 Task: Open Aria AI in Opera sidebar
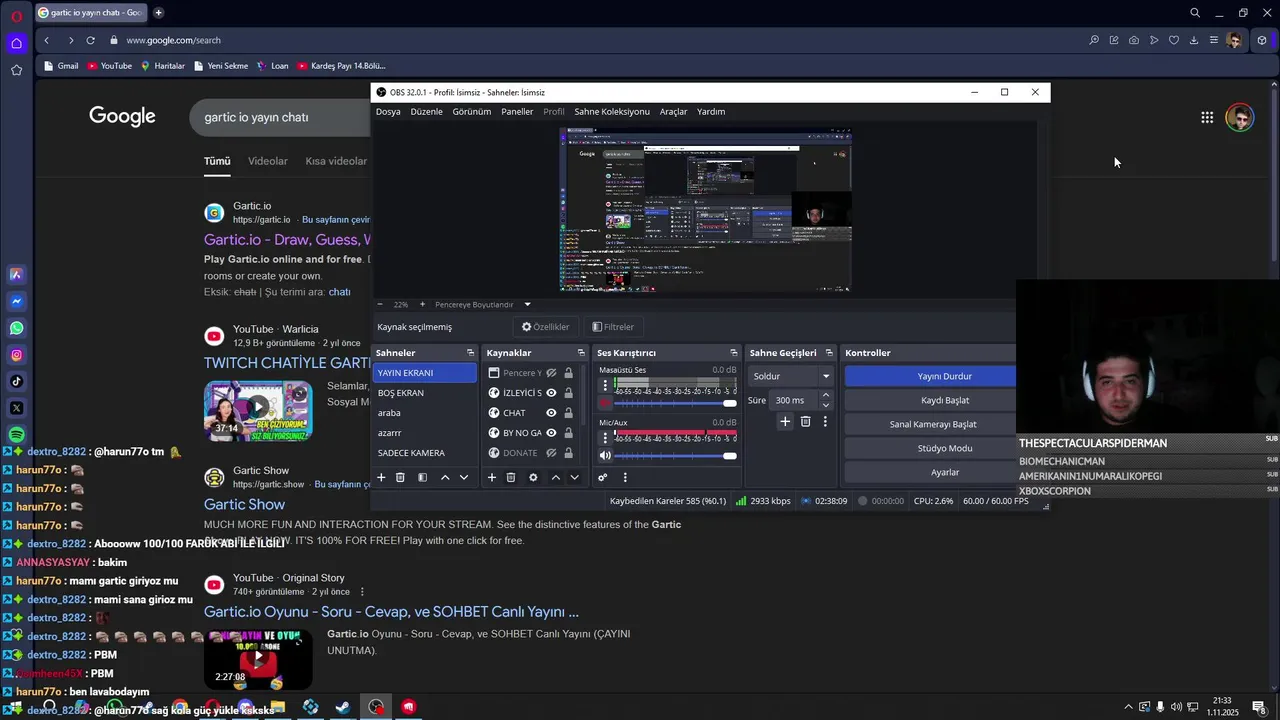[16, 274]
